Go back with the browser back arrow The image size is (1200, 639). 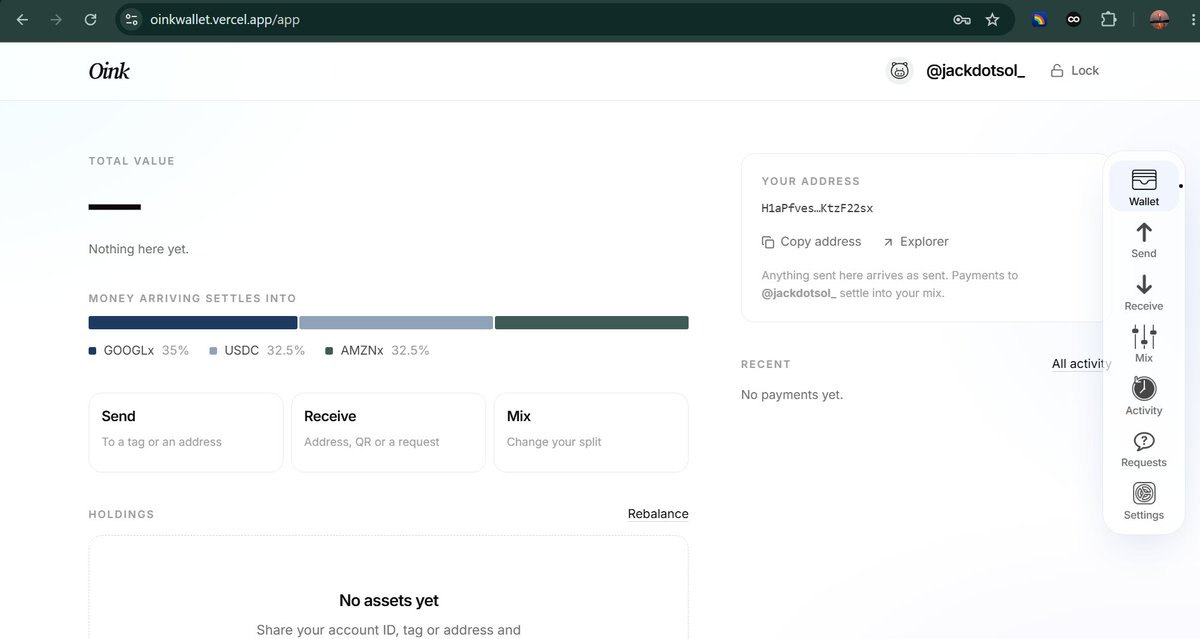22,19
